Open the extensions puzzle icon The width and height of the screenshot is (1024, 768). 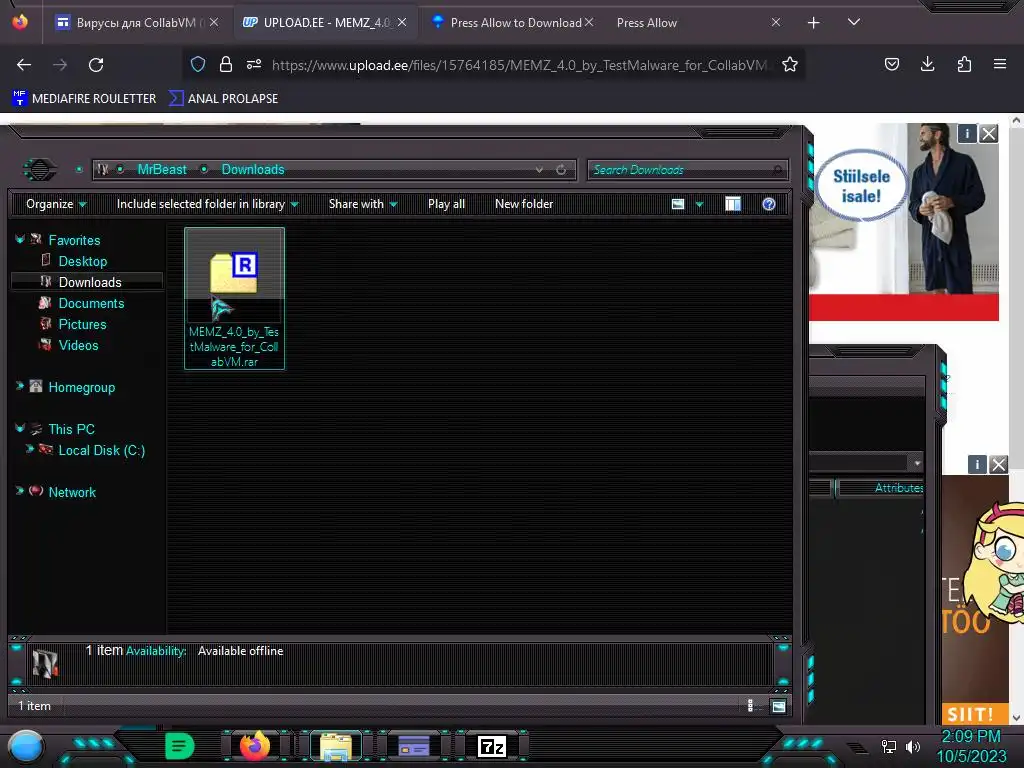[964, 64]
